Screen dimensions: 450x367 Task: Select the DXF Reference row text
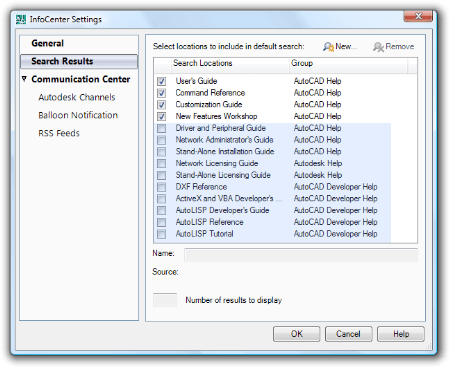tap(201, 187)
